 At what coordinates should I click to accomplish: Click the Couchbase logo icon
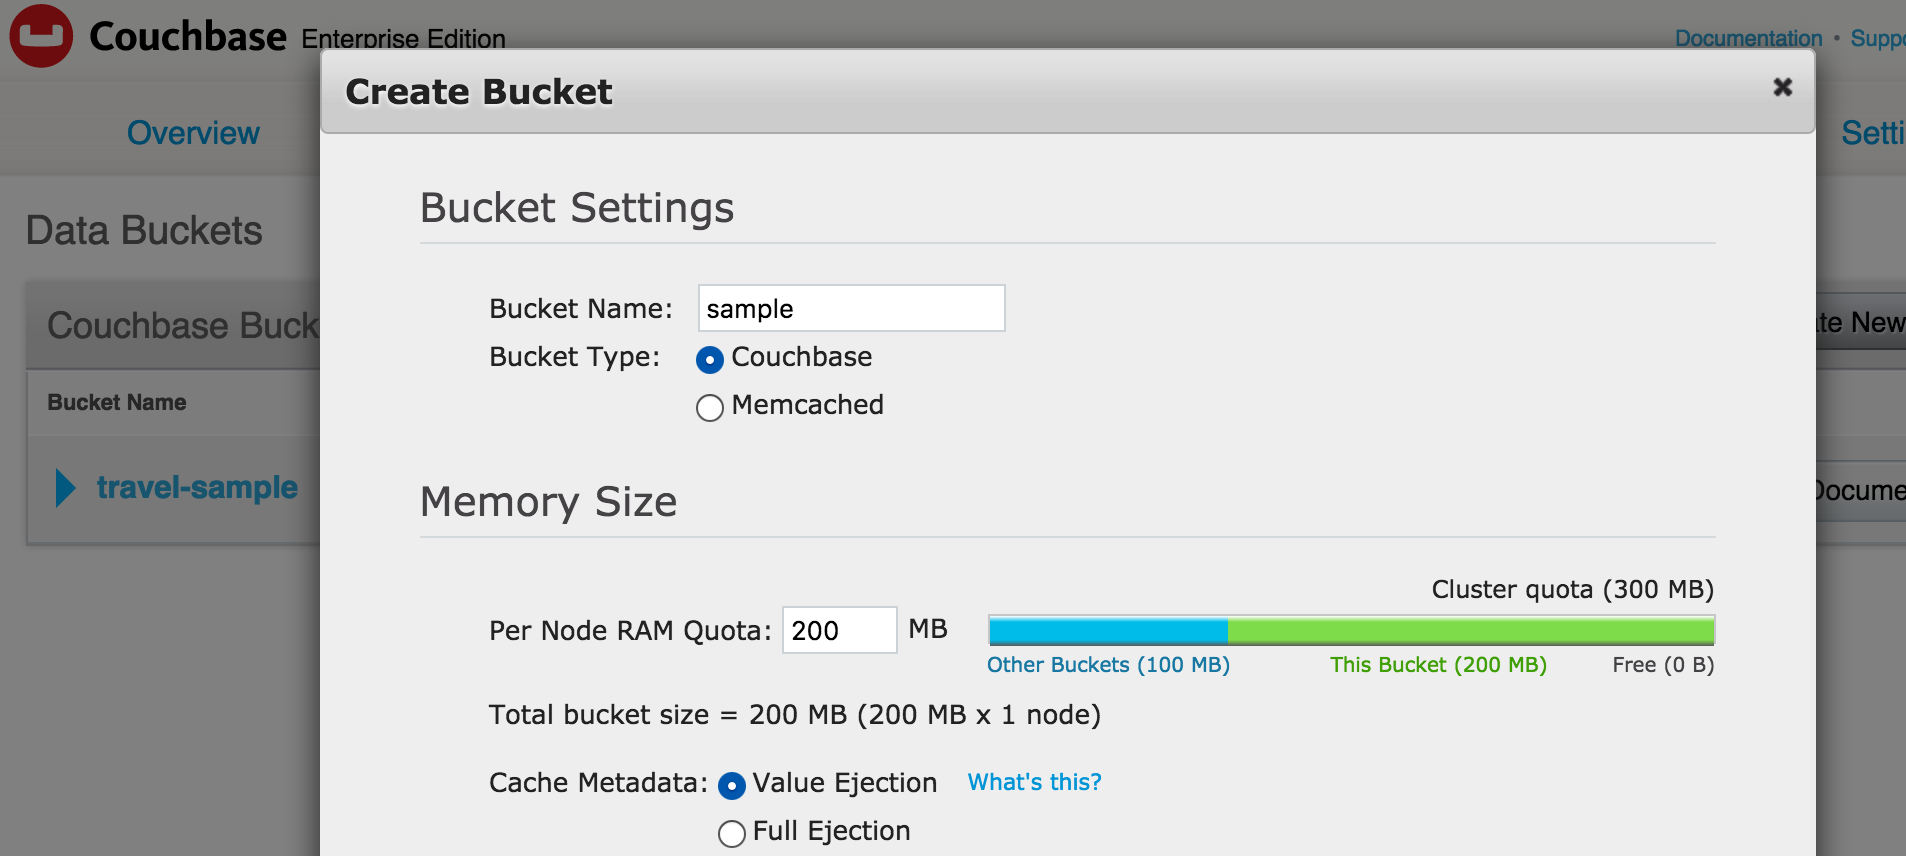41,36
